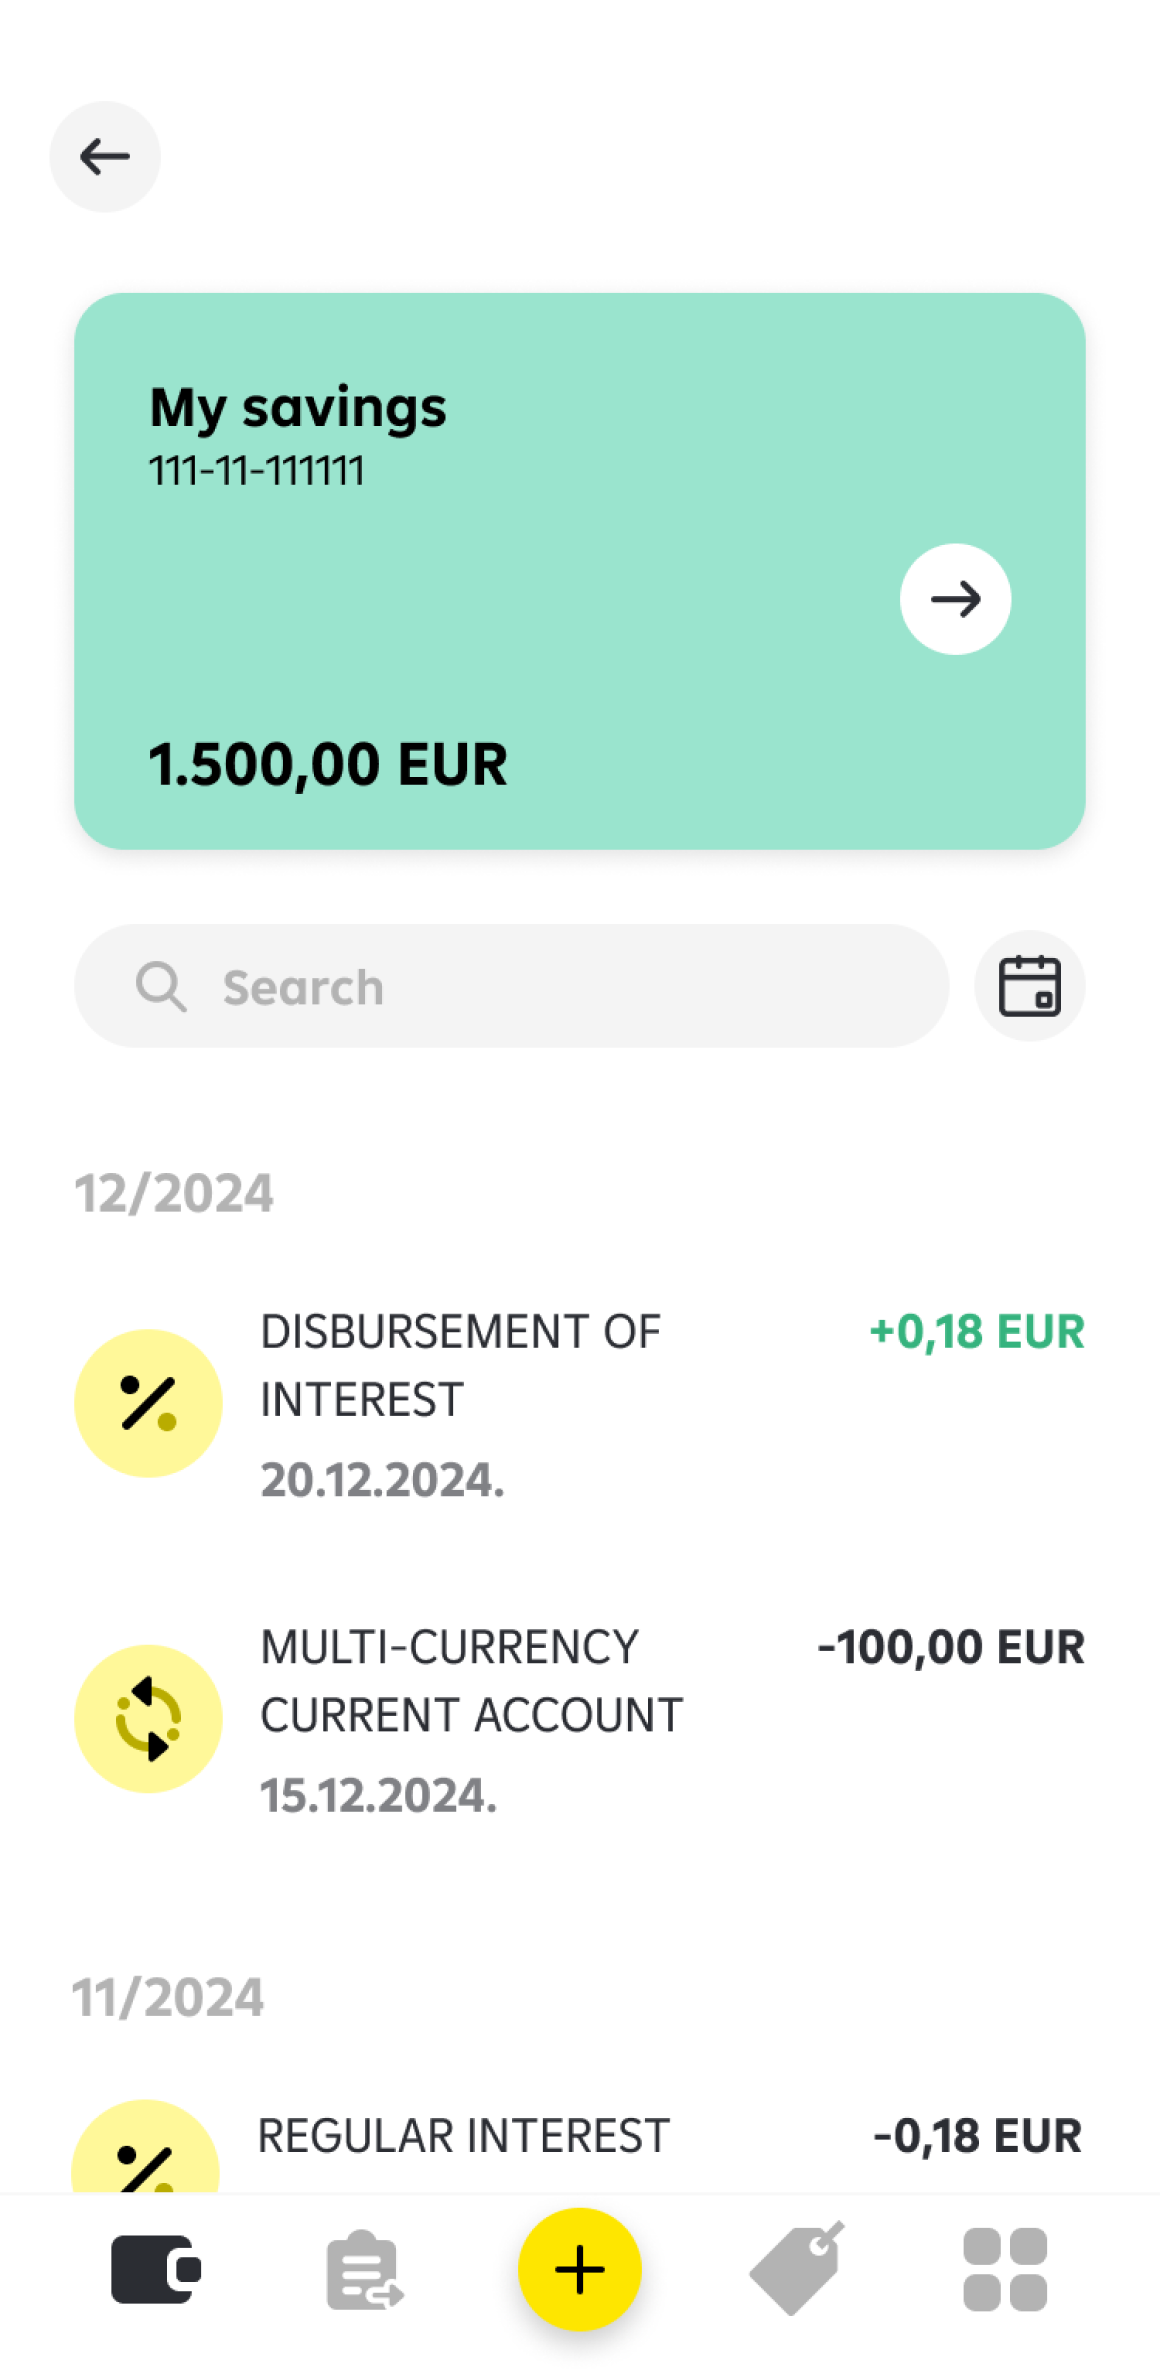Tap the 1.500,00 EUR balance
Image resolution: width=1160 pixels, height=2380 pixels.
coord(328,765)
